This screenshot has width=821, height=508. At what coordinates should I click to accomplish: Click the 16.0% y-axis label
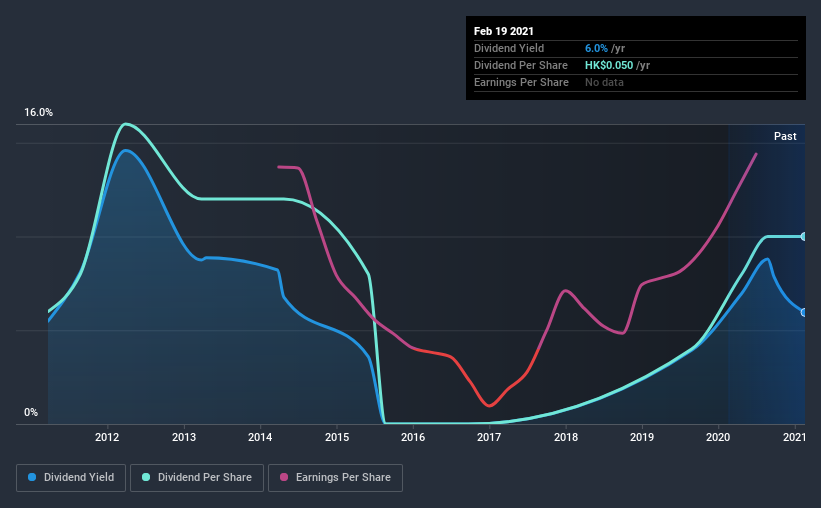point(38,113)
